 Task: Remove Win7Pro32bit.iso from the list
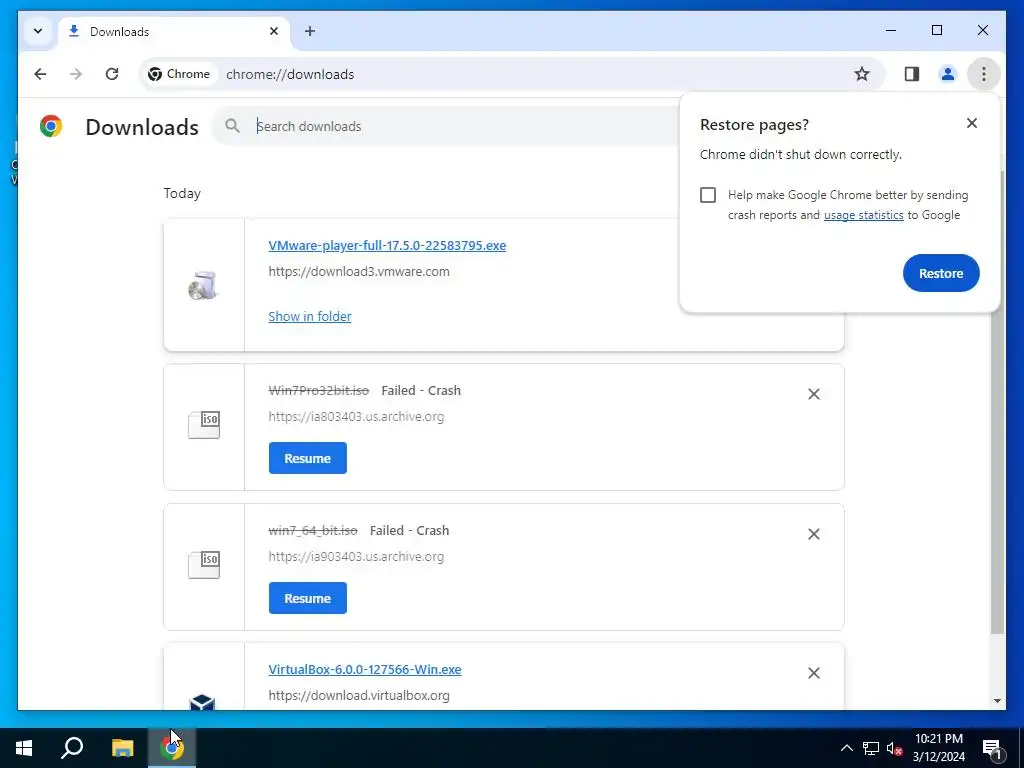[814, 394]
